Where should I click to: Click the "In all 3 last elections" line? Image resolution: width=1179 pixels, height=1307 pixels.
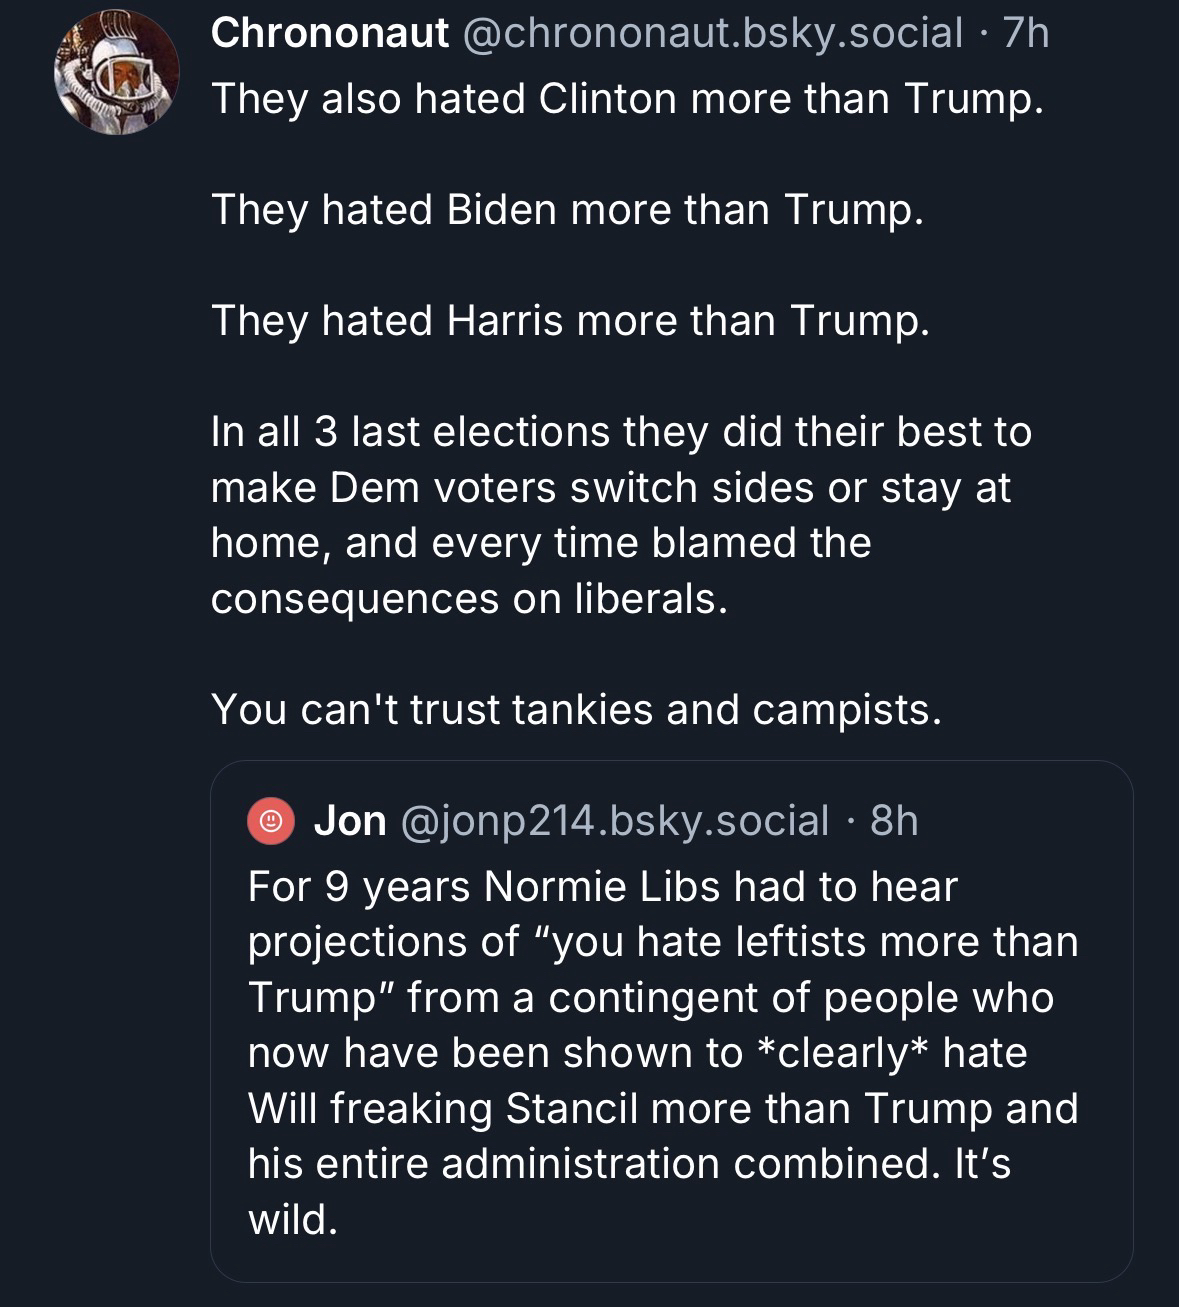click(621, 432)
